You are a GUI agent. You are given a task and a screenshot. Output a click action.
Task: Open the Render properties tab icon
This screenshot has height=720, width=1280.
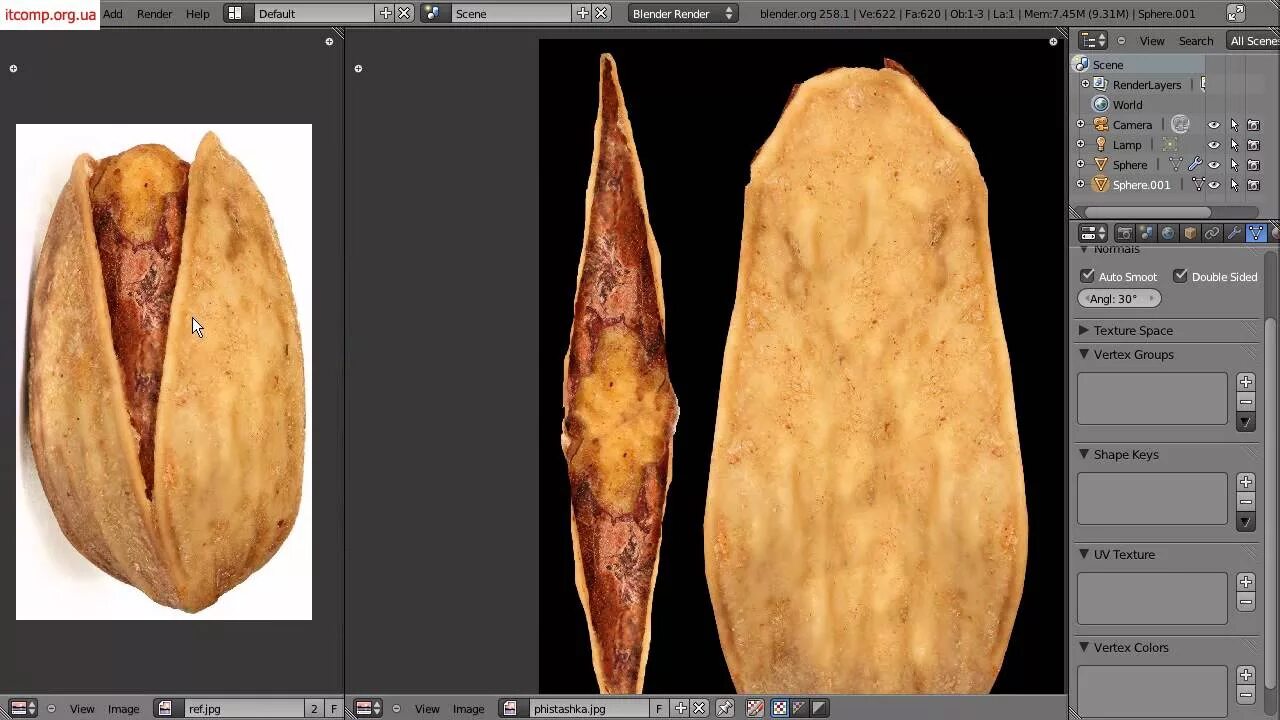(x=1124, y=233)
